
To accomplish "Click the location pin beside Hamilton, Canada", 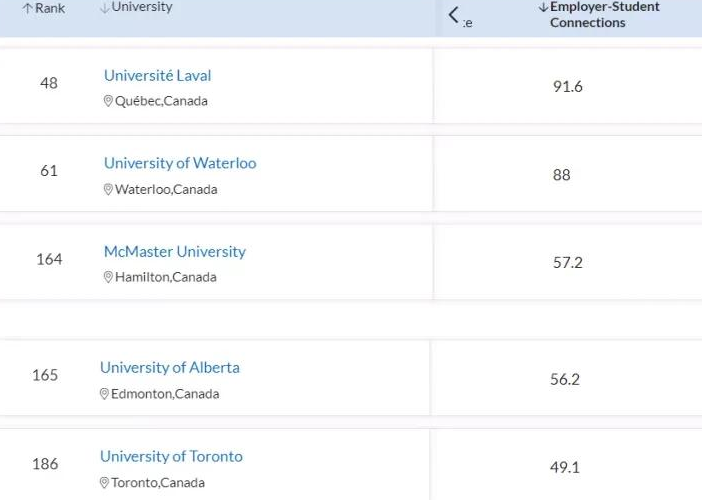I will (109, 277).
